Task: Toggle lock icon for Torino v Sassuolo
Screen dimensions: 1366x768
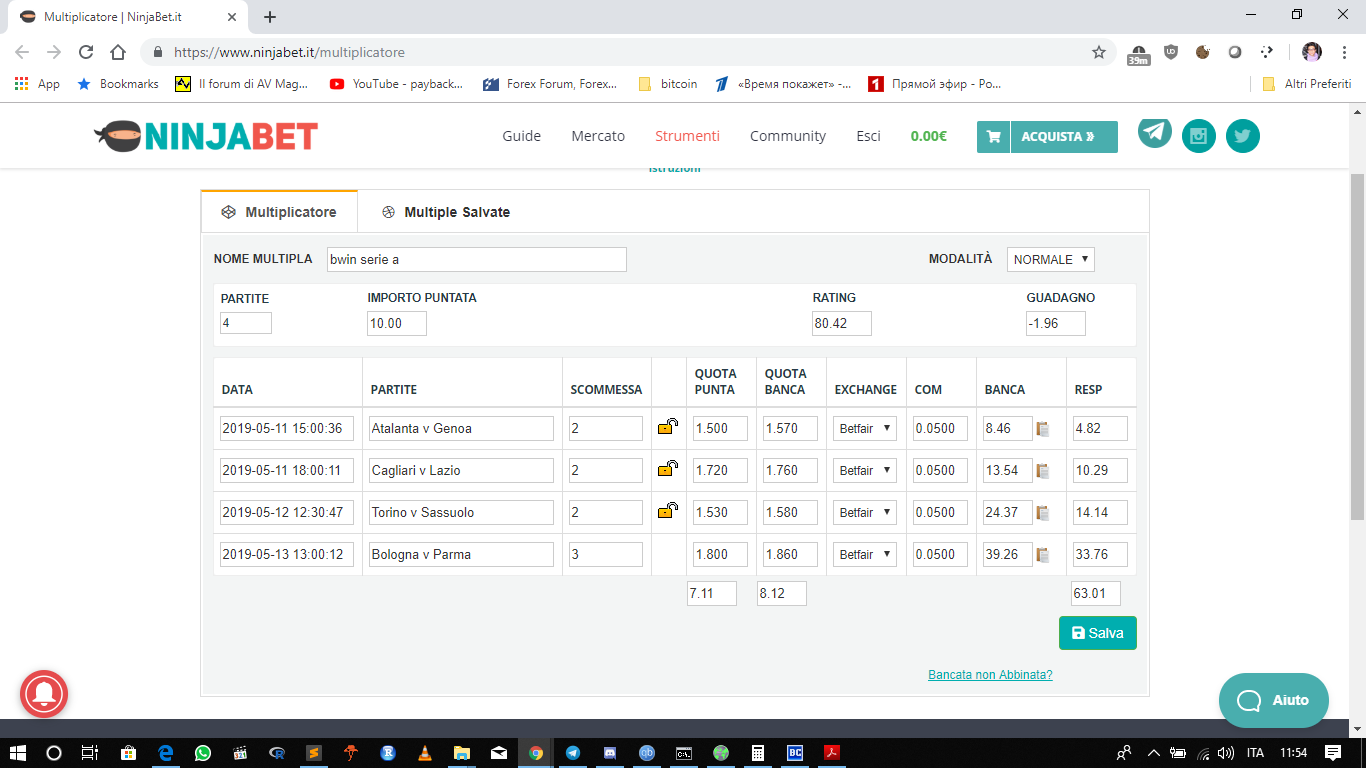Action: [x=667, y=511]
